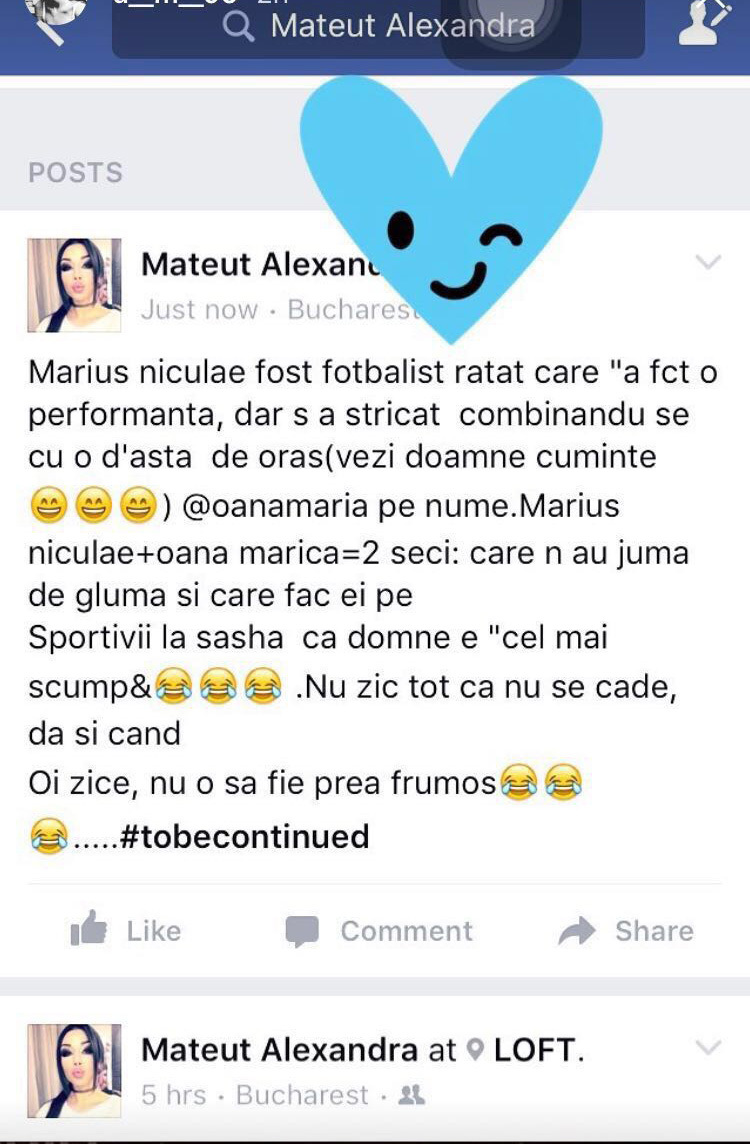Open the friend requests profile icon
This screenshot has width=750, height=1144.
point(703,22)
